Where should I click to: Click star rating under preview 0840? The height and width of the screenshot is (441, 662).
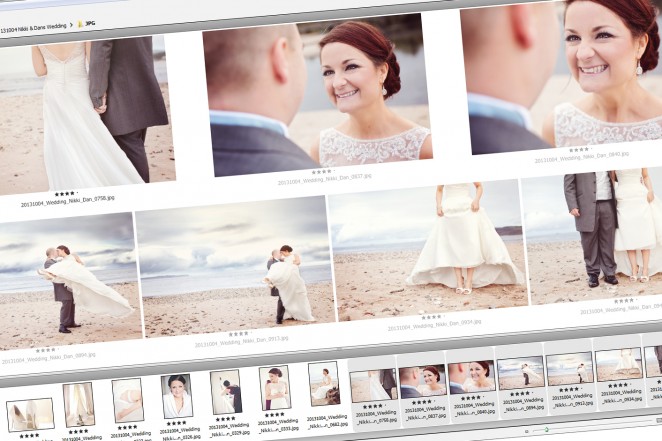tap(579, 150)
